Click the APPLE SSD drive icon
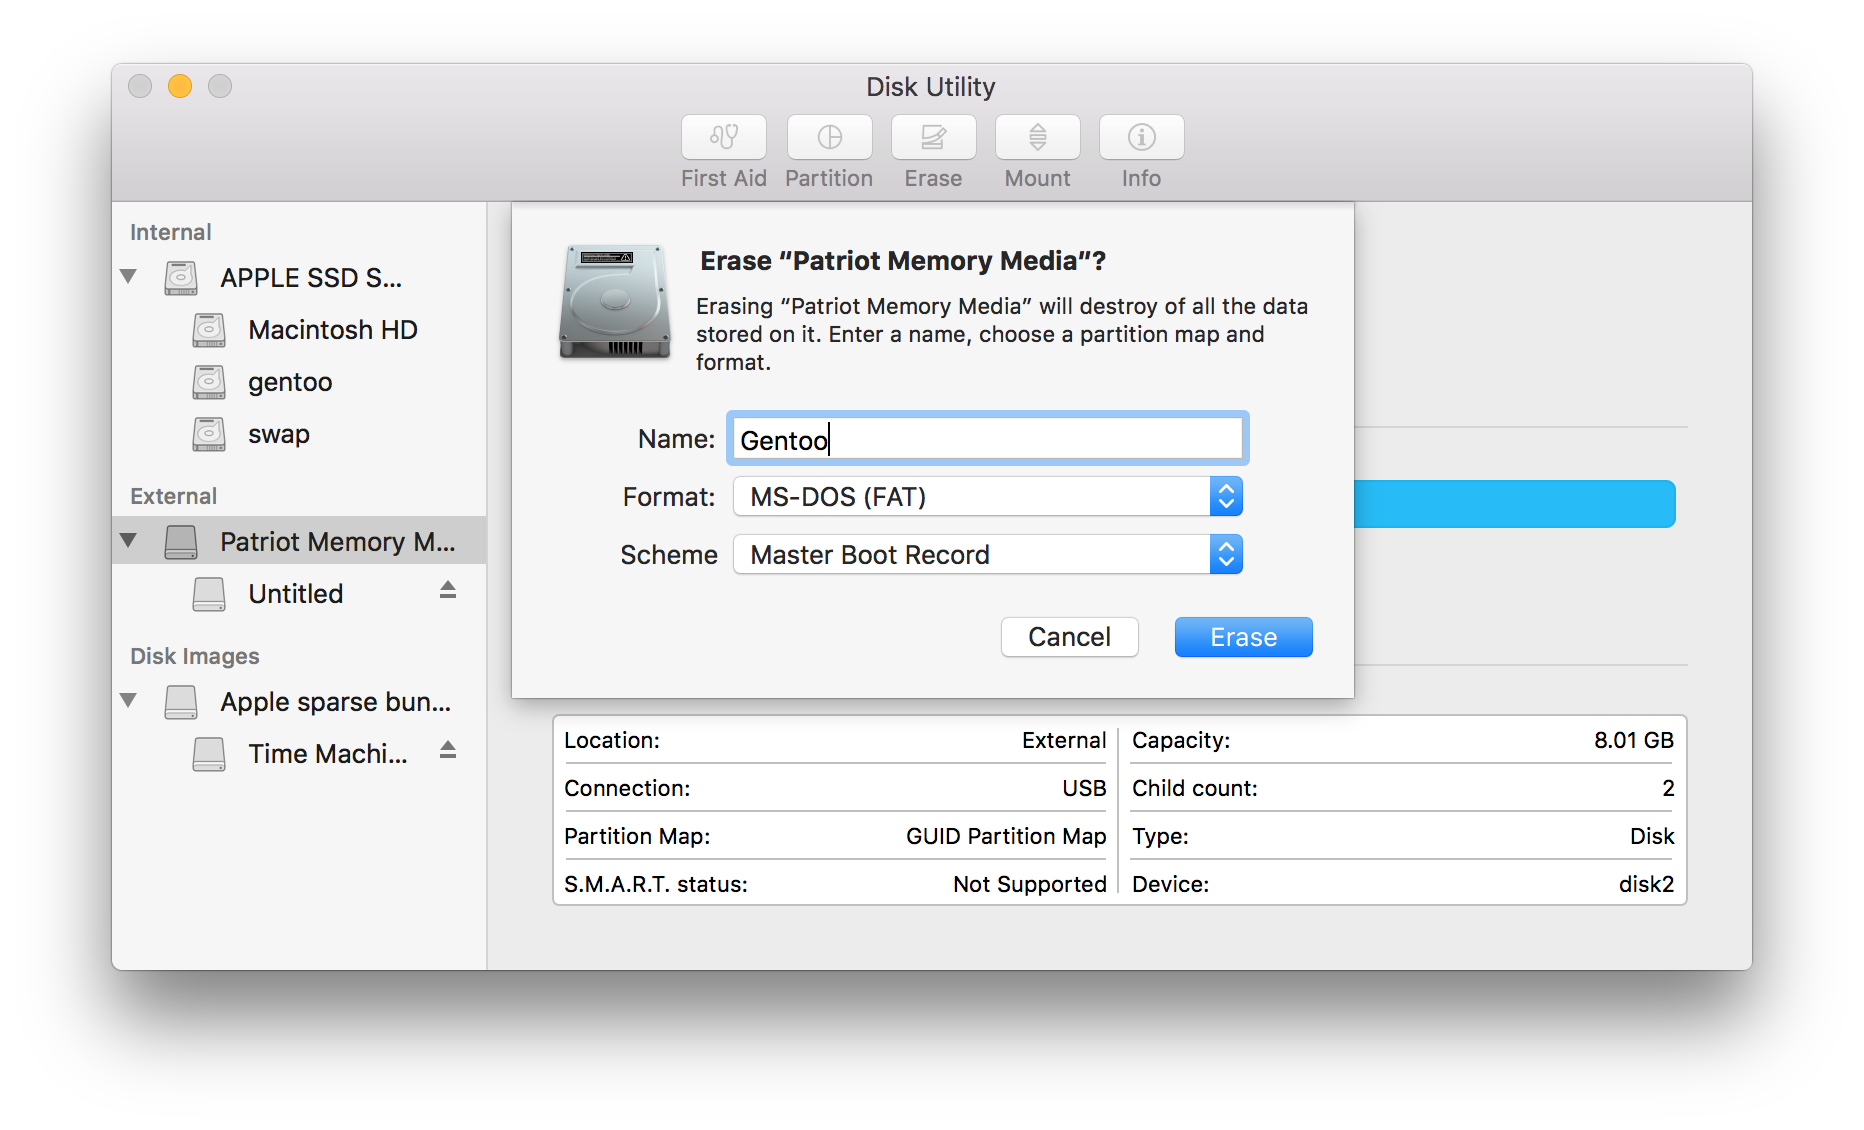This screenshot has height=1130, width=1864. pos(181,278)
